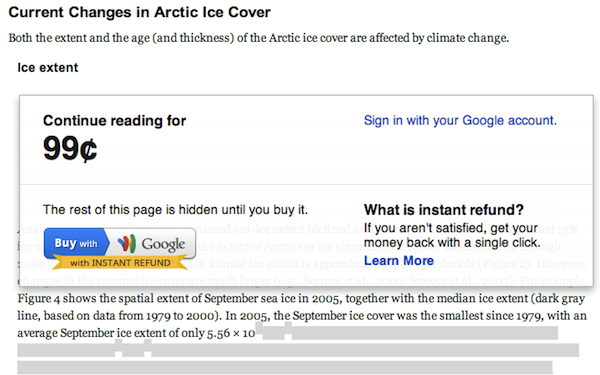Click the What is instant refund? heading

[x=443, y=210]
